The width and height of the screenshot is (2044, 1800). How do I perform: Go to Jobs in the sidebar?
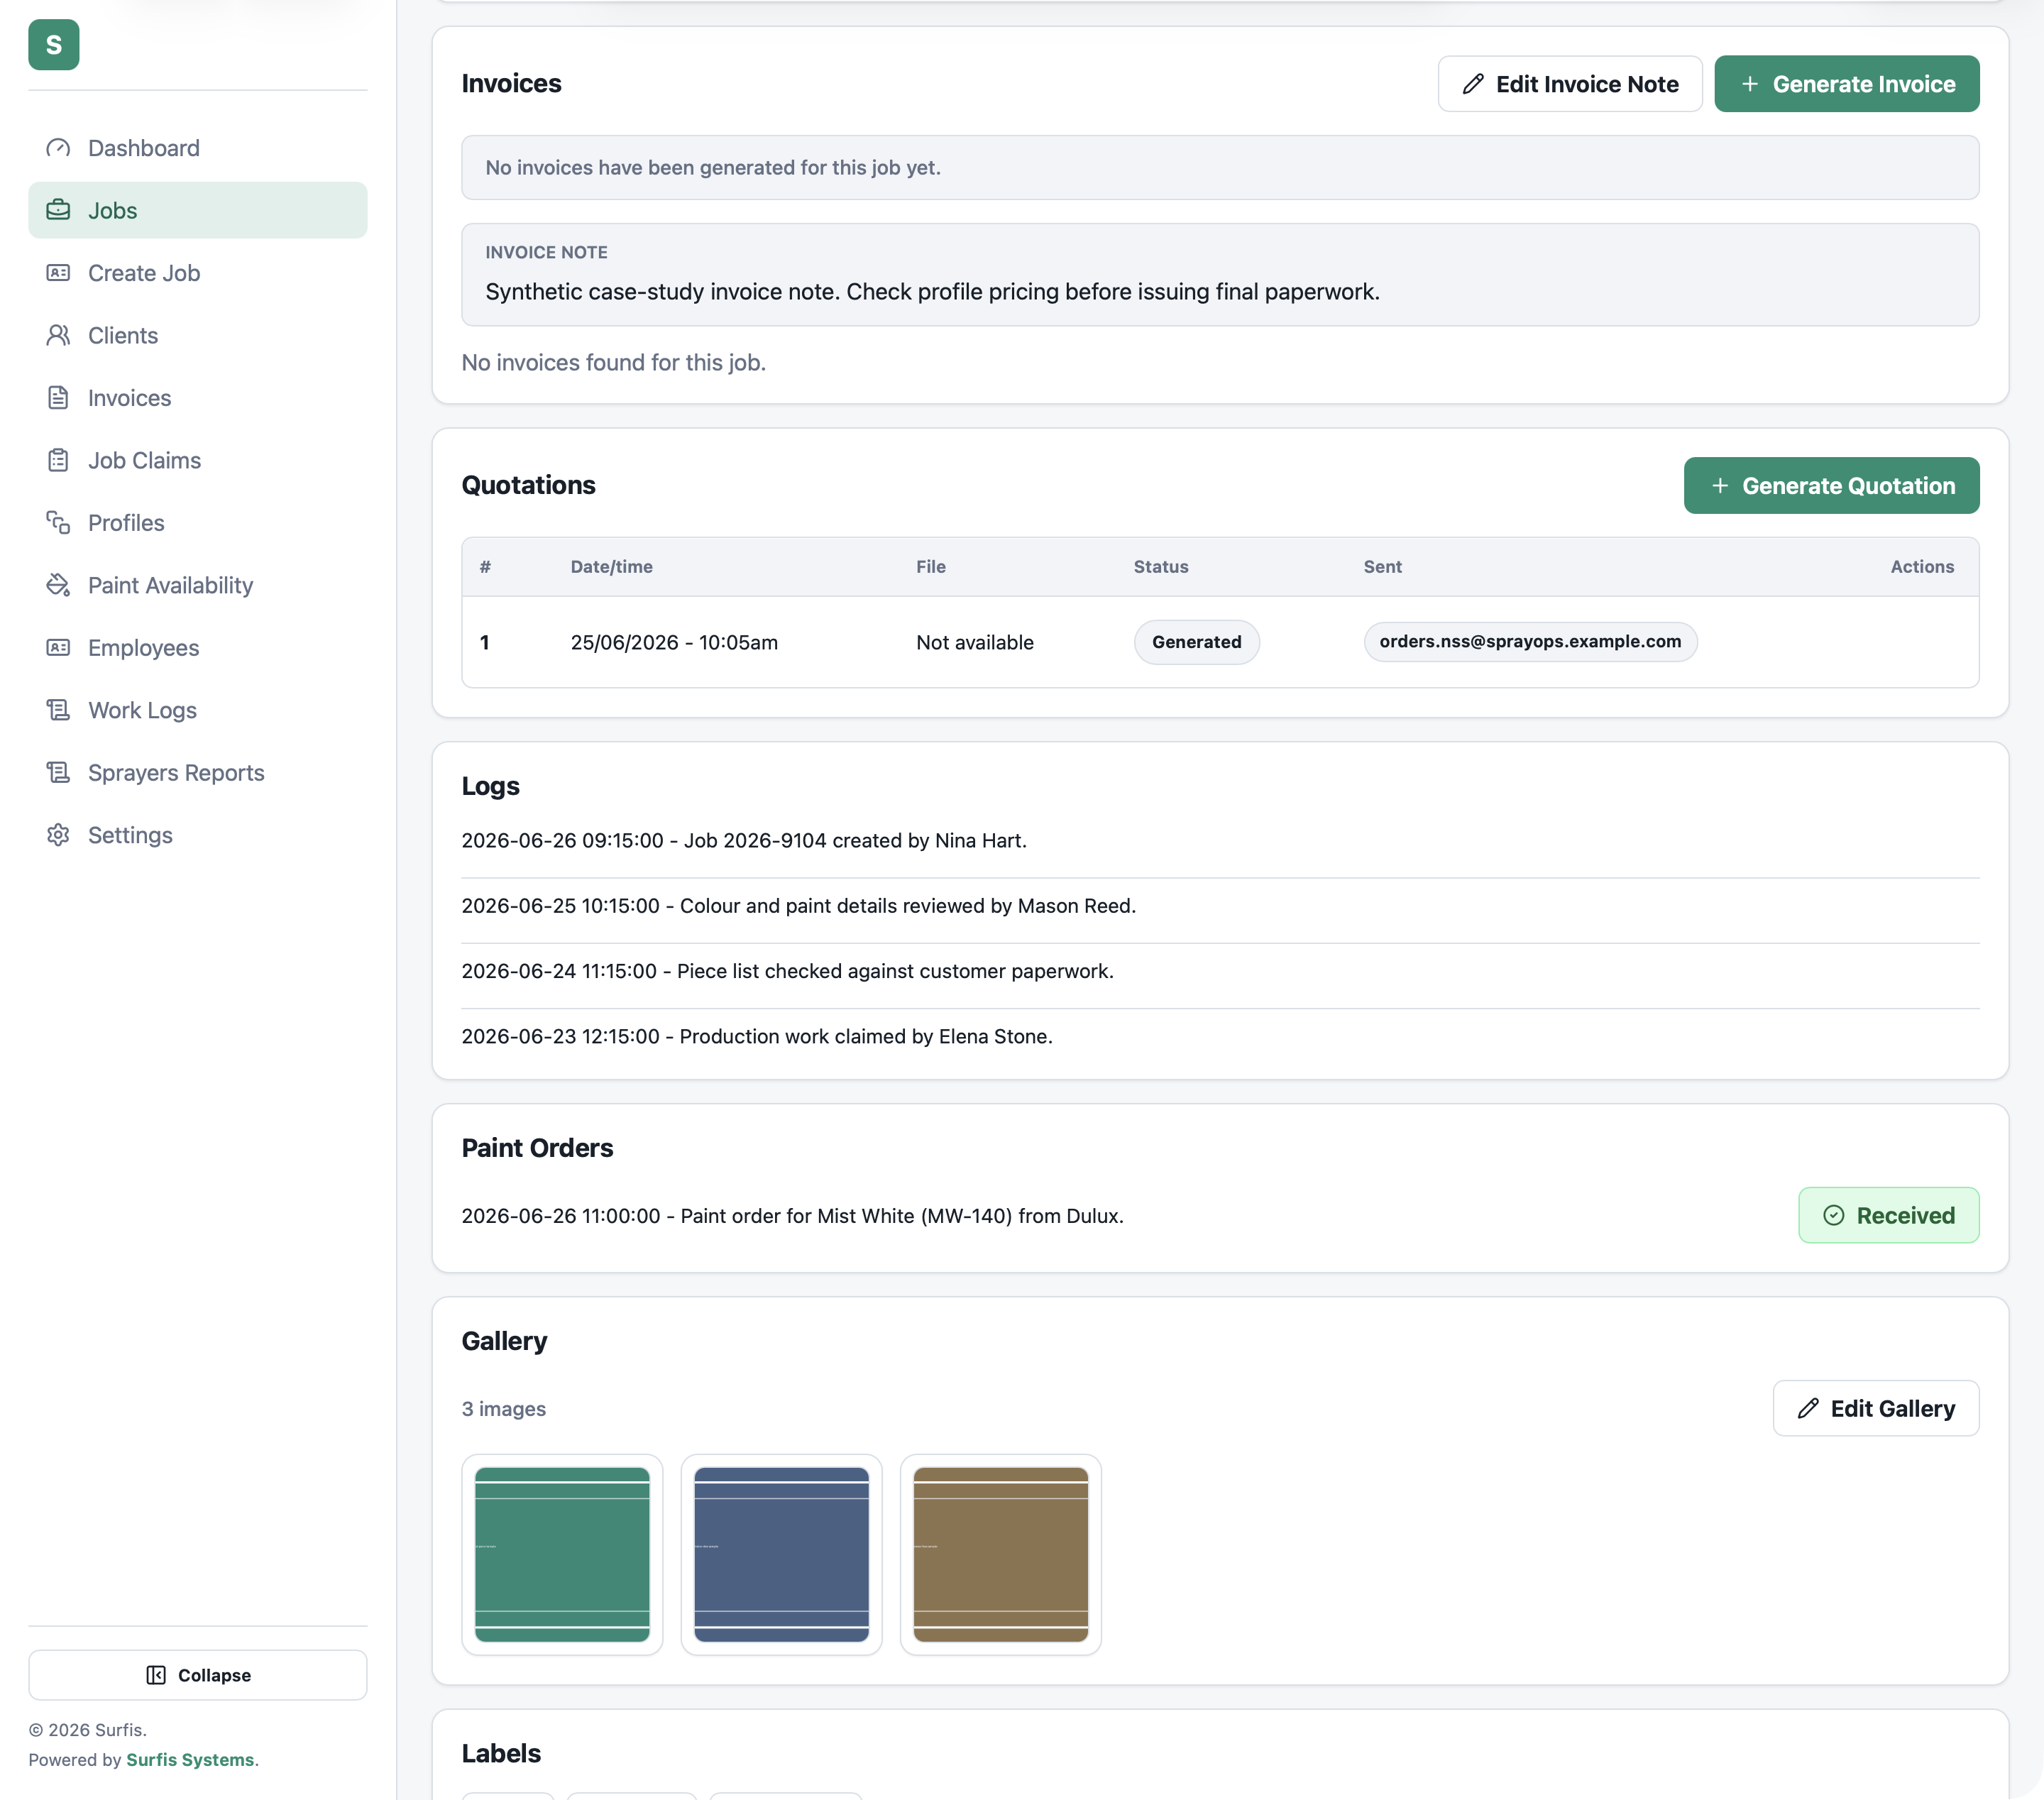198,210
